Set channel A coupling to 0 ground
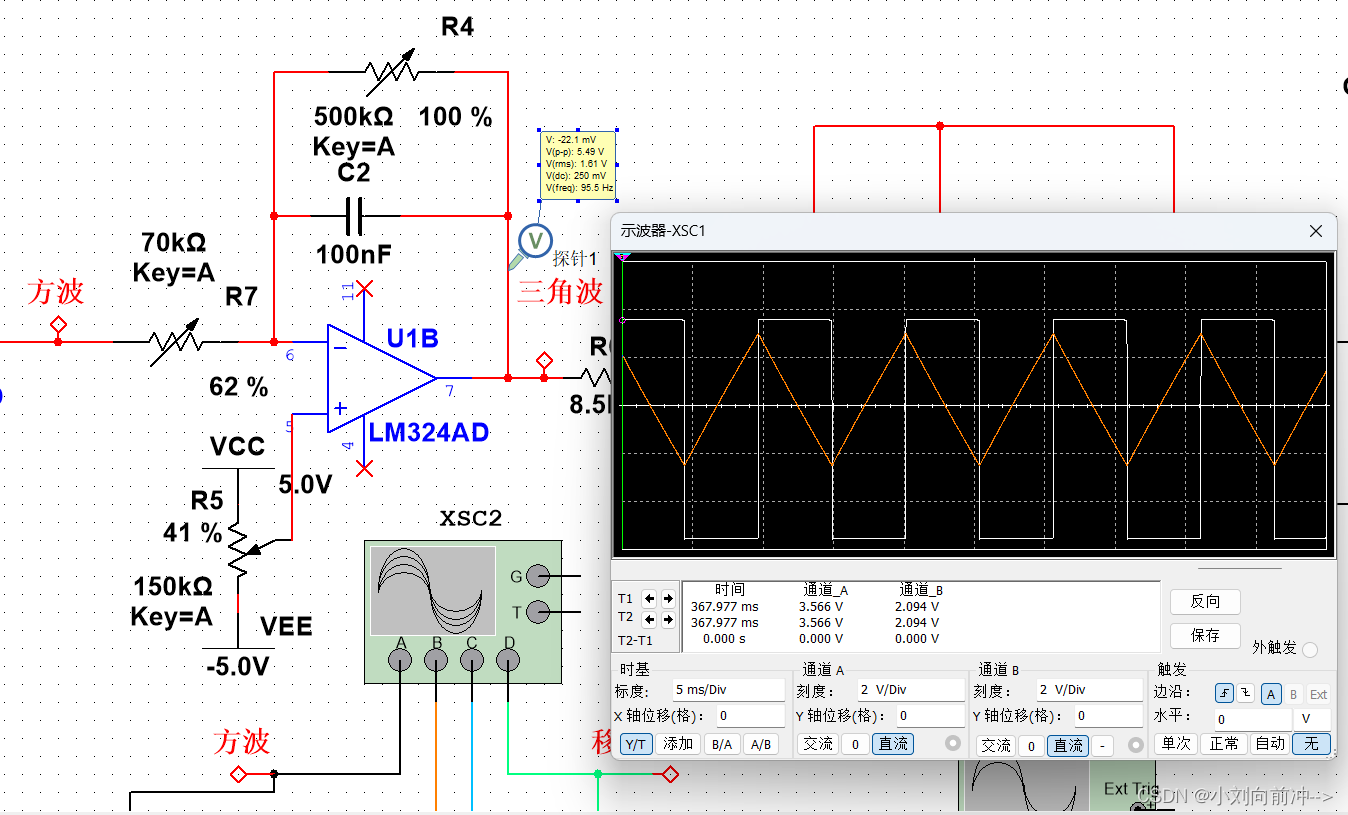1348x815 pixels. pos(855,744)
